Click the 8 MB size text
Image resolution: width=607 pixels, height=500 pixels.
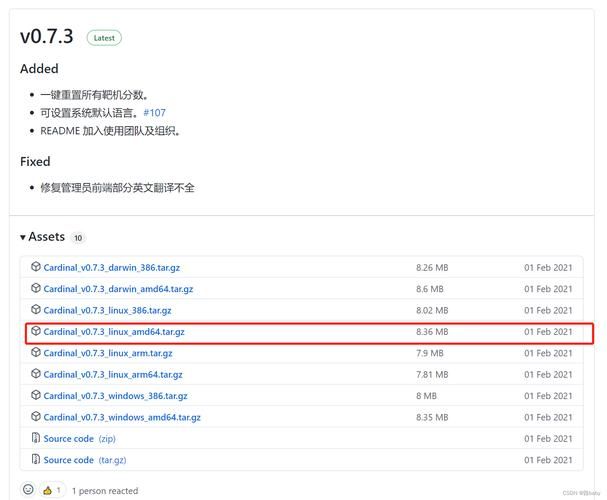tap(426, 396)
